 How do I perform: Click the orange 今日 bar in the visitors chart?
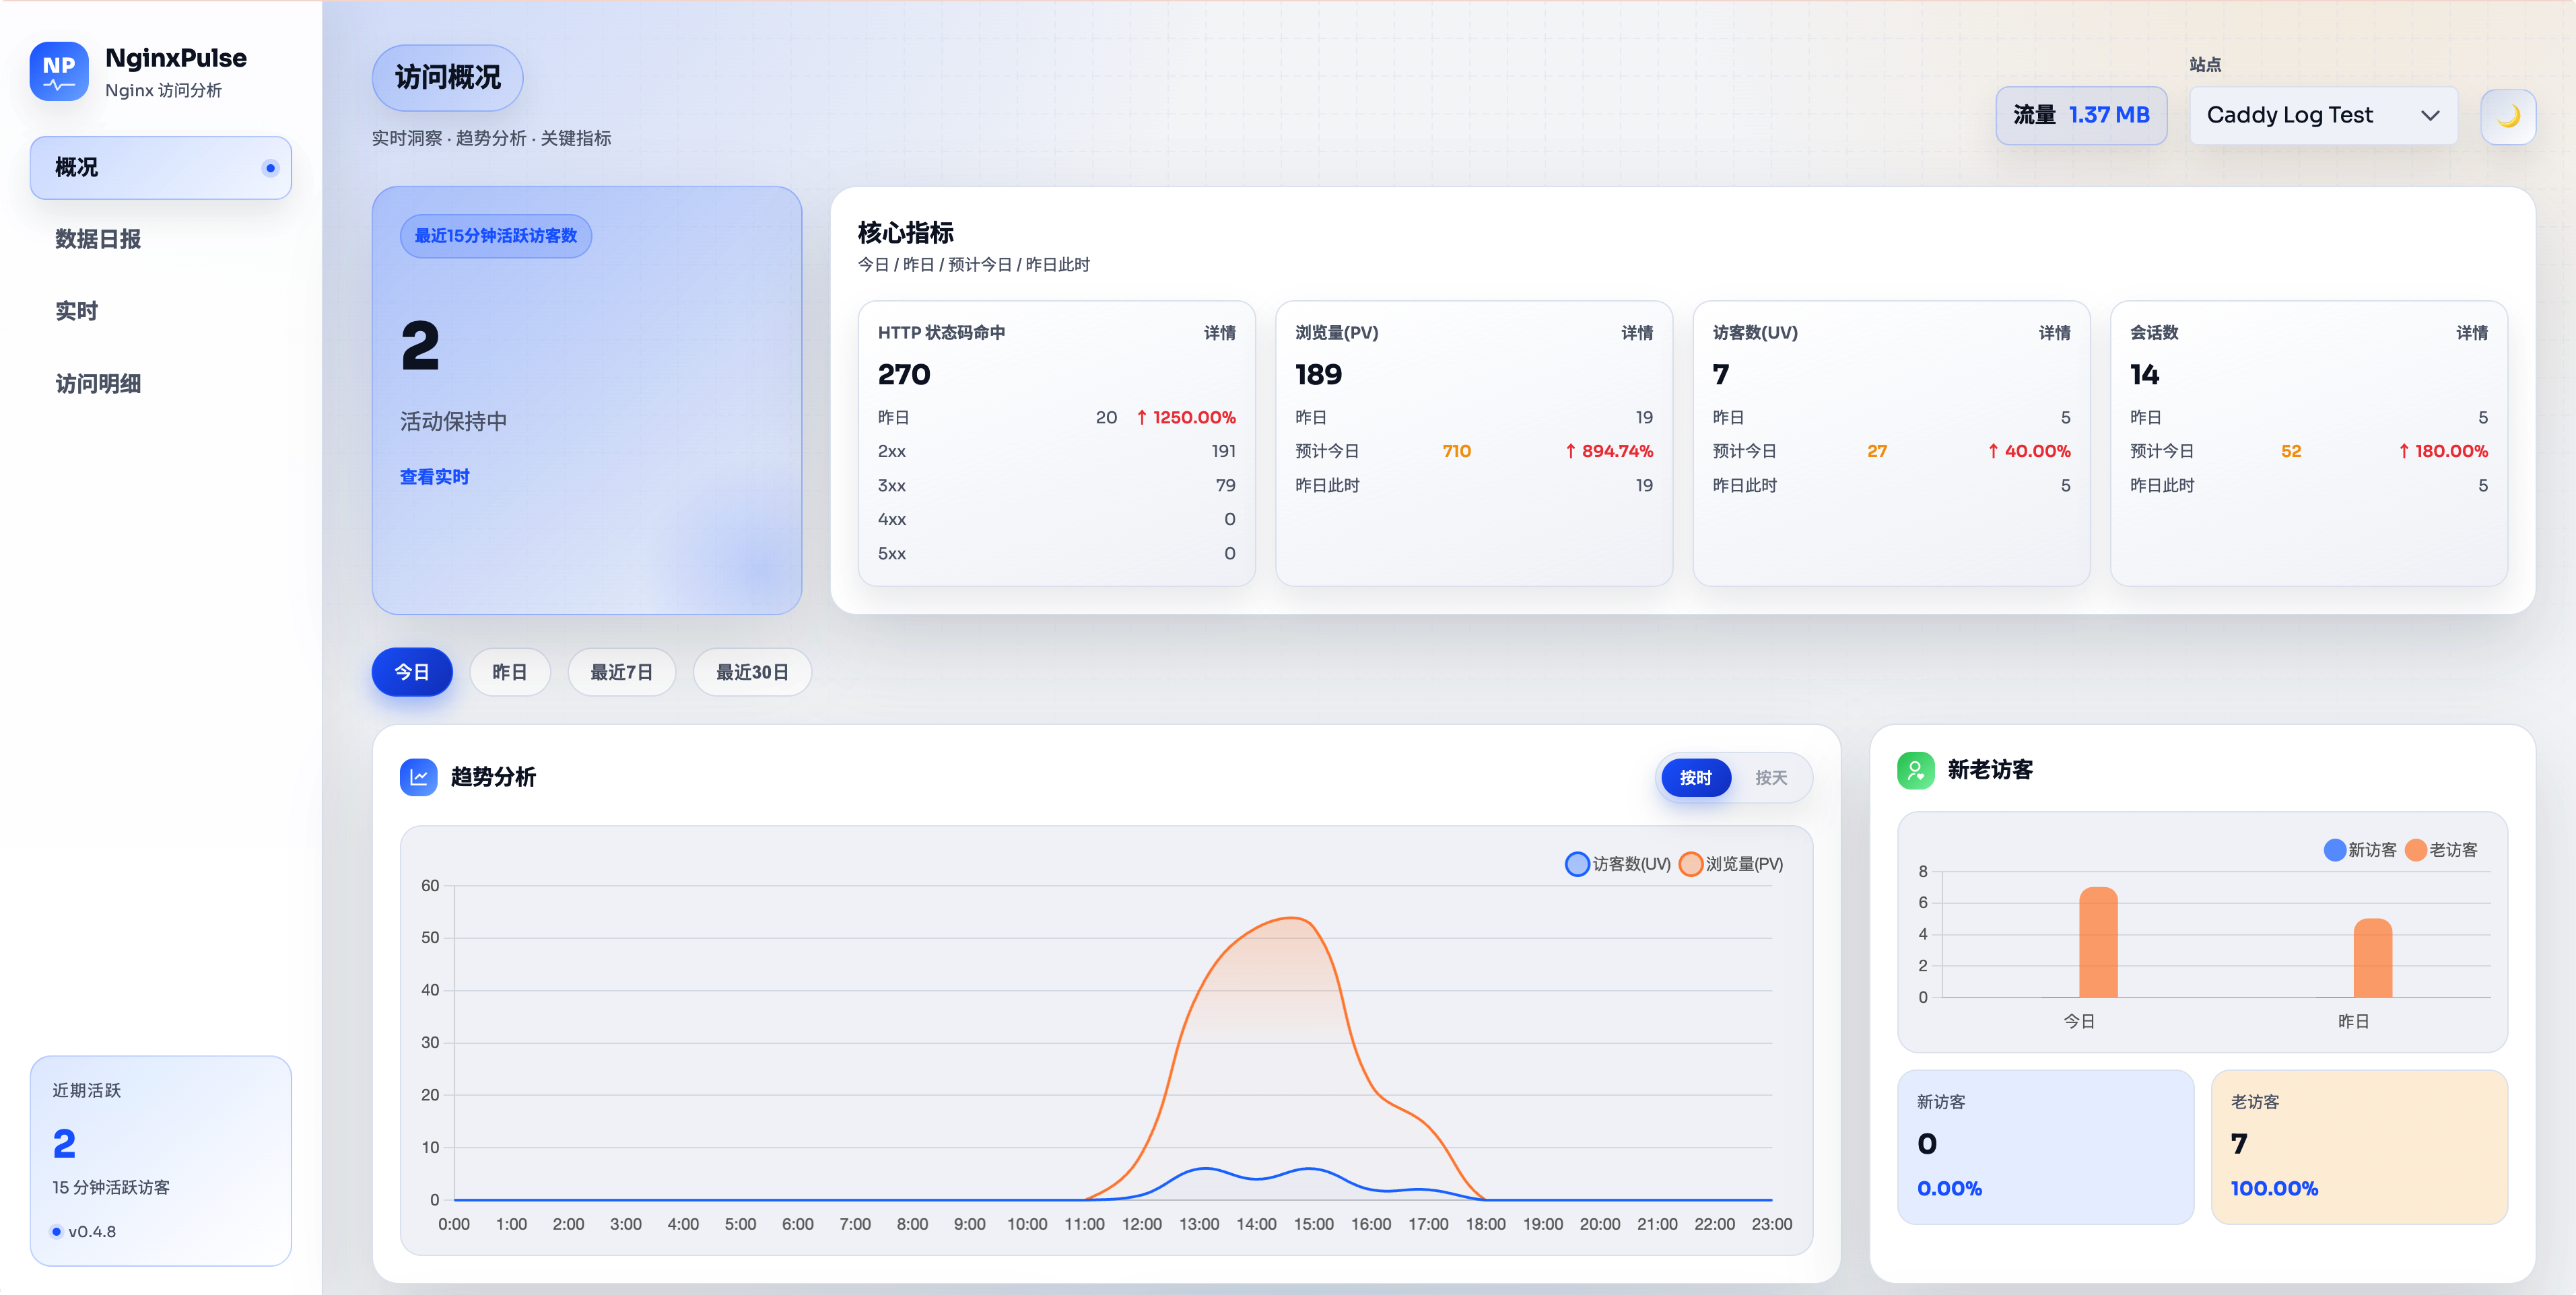tap(2098, 943)
